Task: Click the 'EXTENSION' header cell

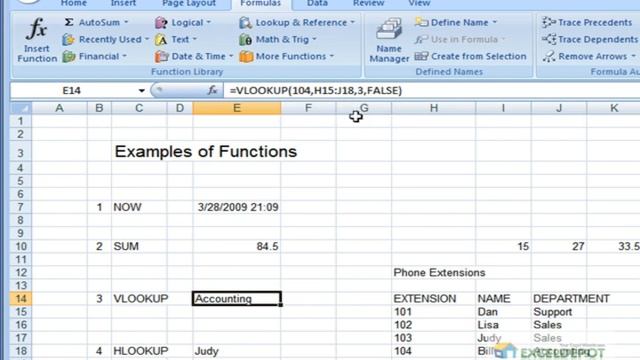Action: click(x=433, y=299)
